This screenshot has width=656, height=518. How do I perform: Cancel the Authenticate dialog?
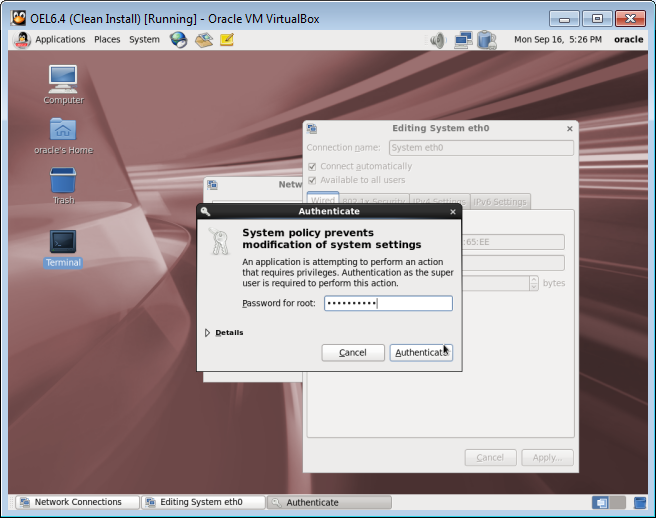click(x=353, y=353)
